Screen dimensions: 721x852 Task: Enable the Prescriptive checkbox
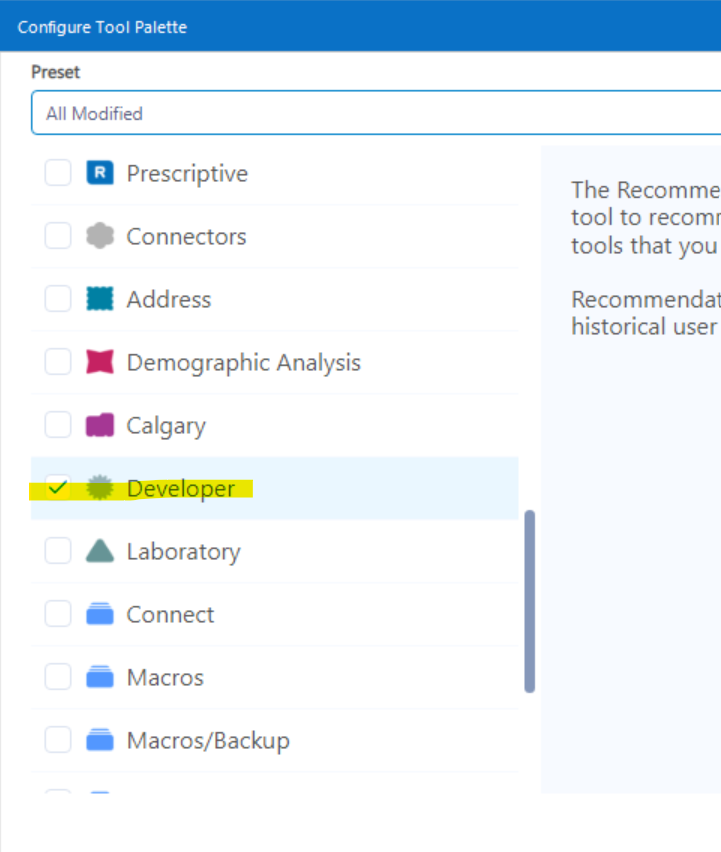click(58, 173)
